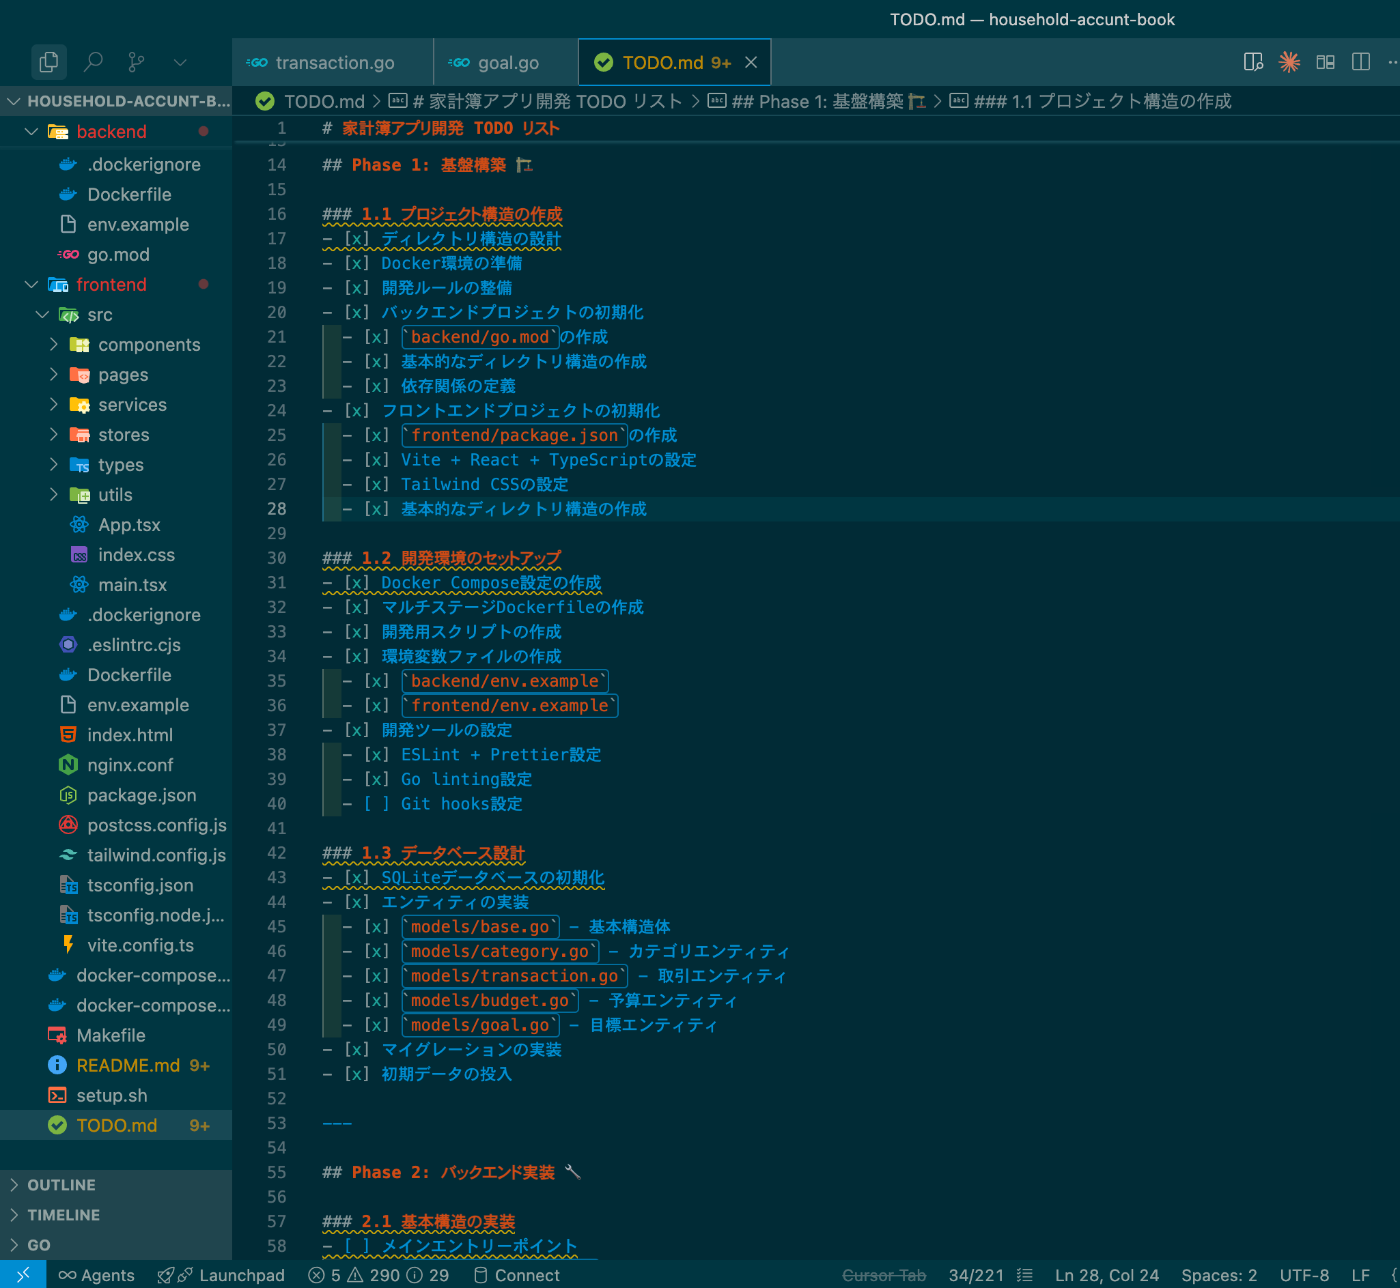
Task: Open backend Dockerfile whale icon
Action: point(68,195)
